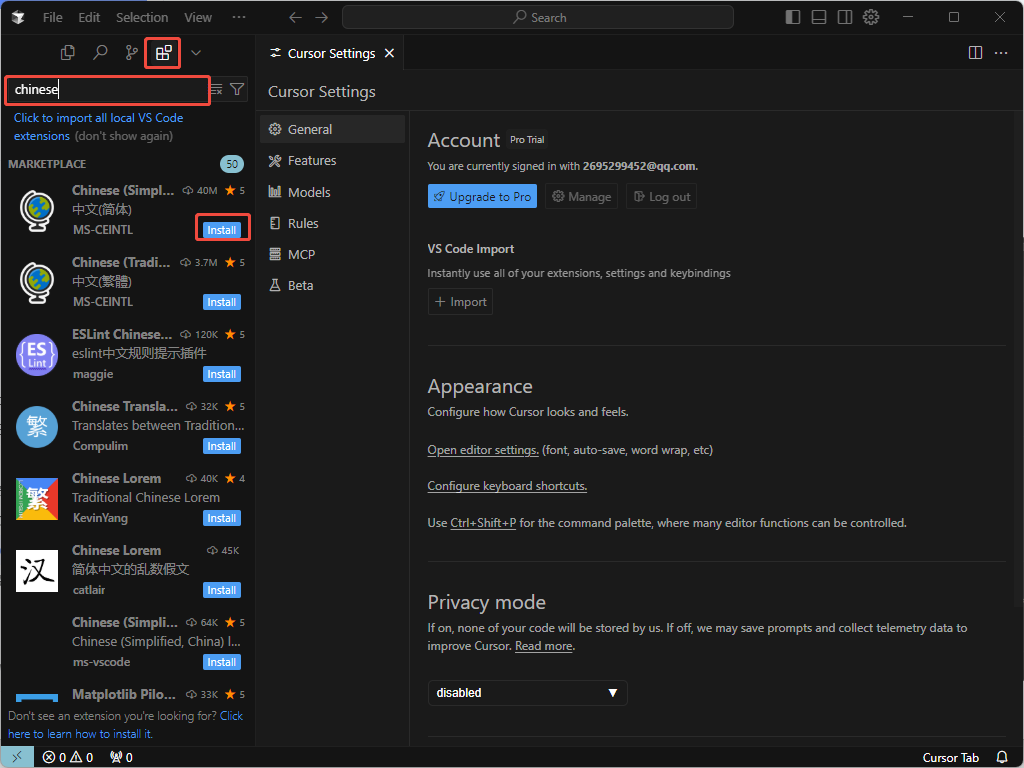Screen dimensions: 1024x768
Task: Split the editor to the right
Action: pos(975,53)
